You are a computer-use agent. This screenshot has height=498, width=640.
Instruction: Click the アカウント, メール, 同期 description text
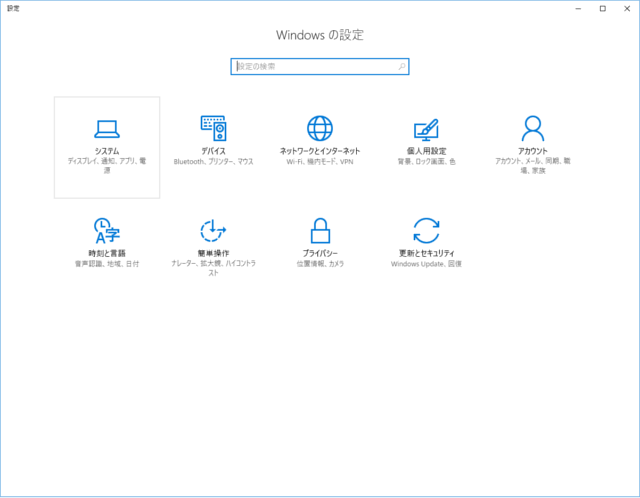click(x=533, y=165)
